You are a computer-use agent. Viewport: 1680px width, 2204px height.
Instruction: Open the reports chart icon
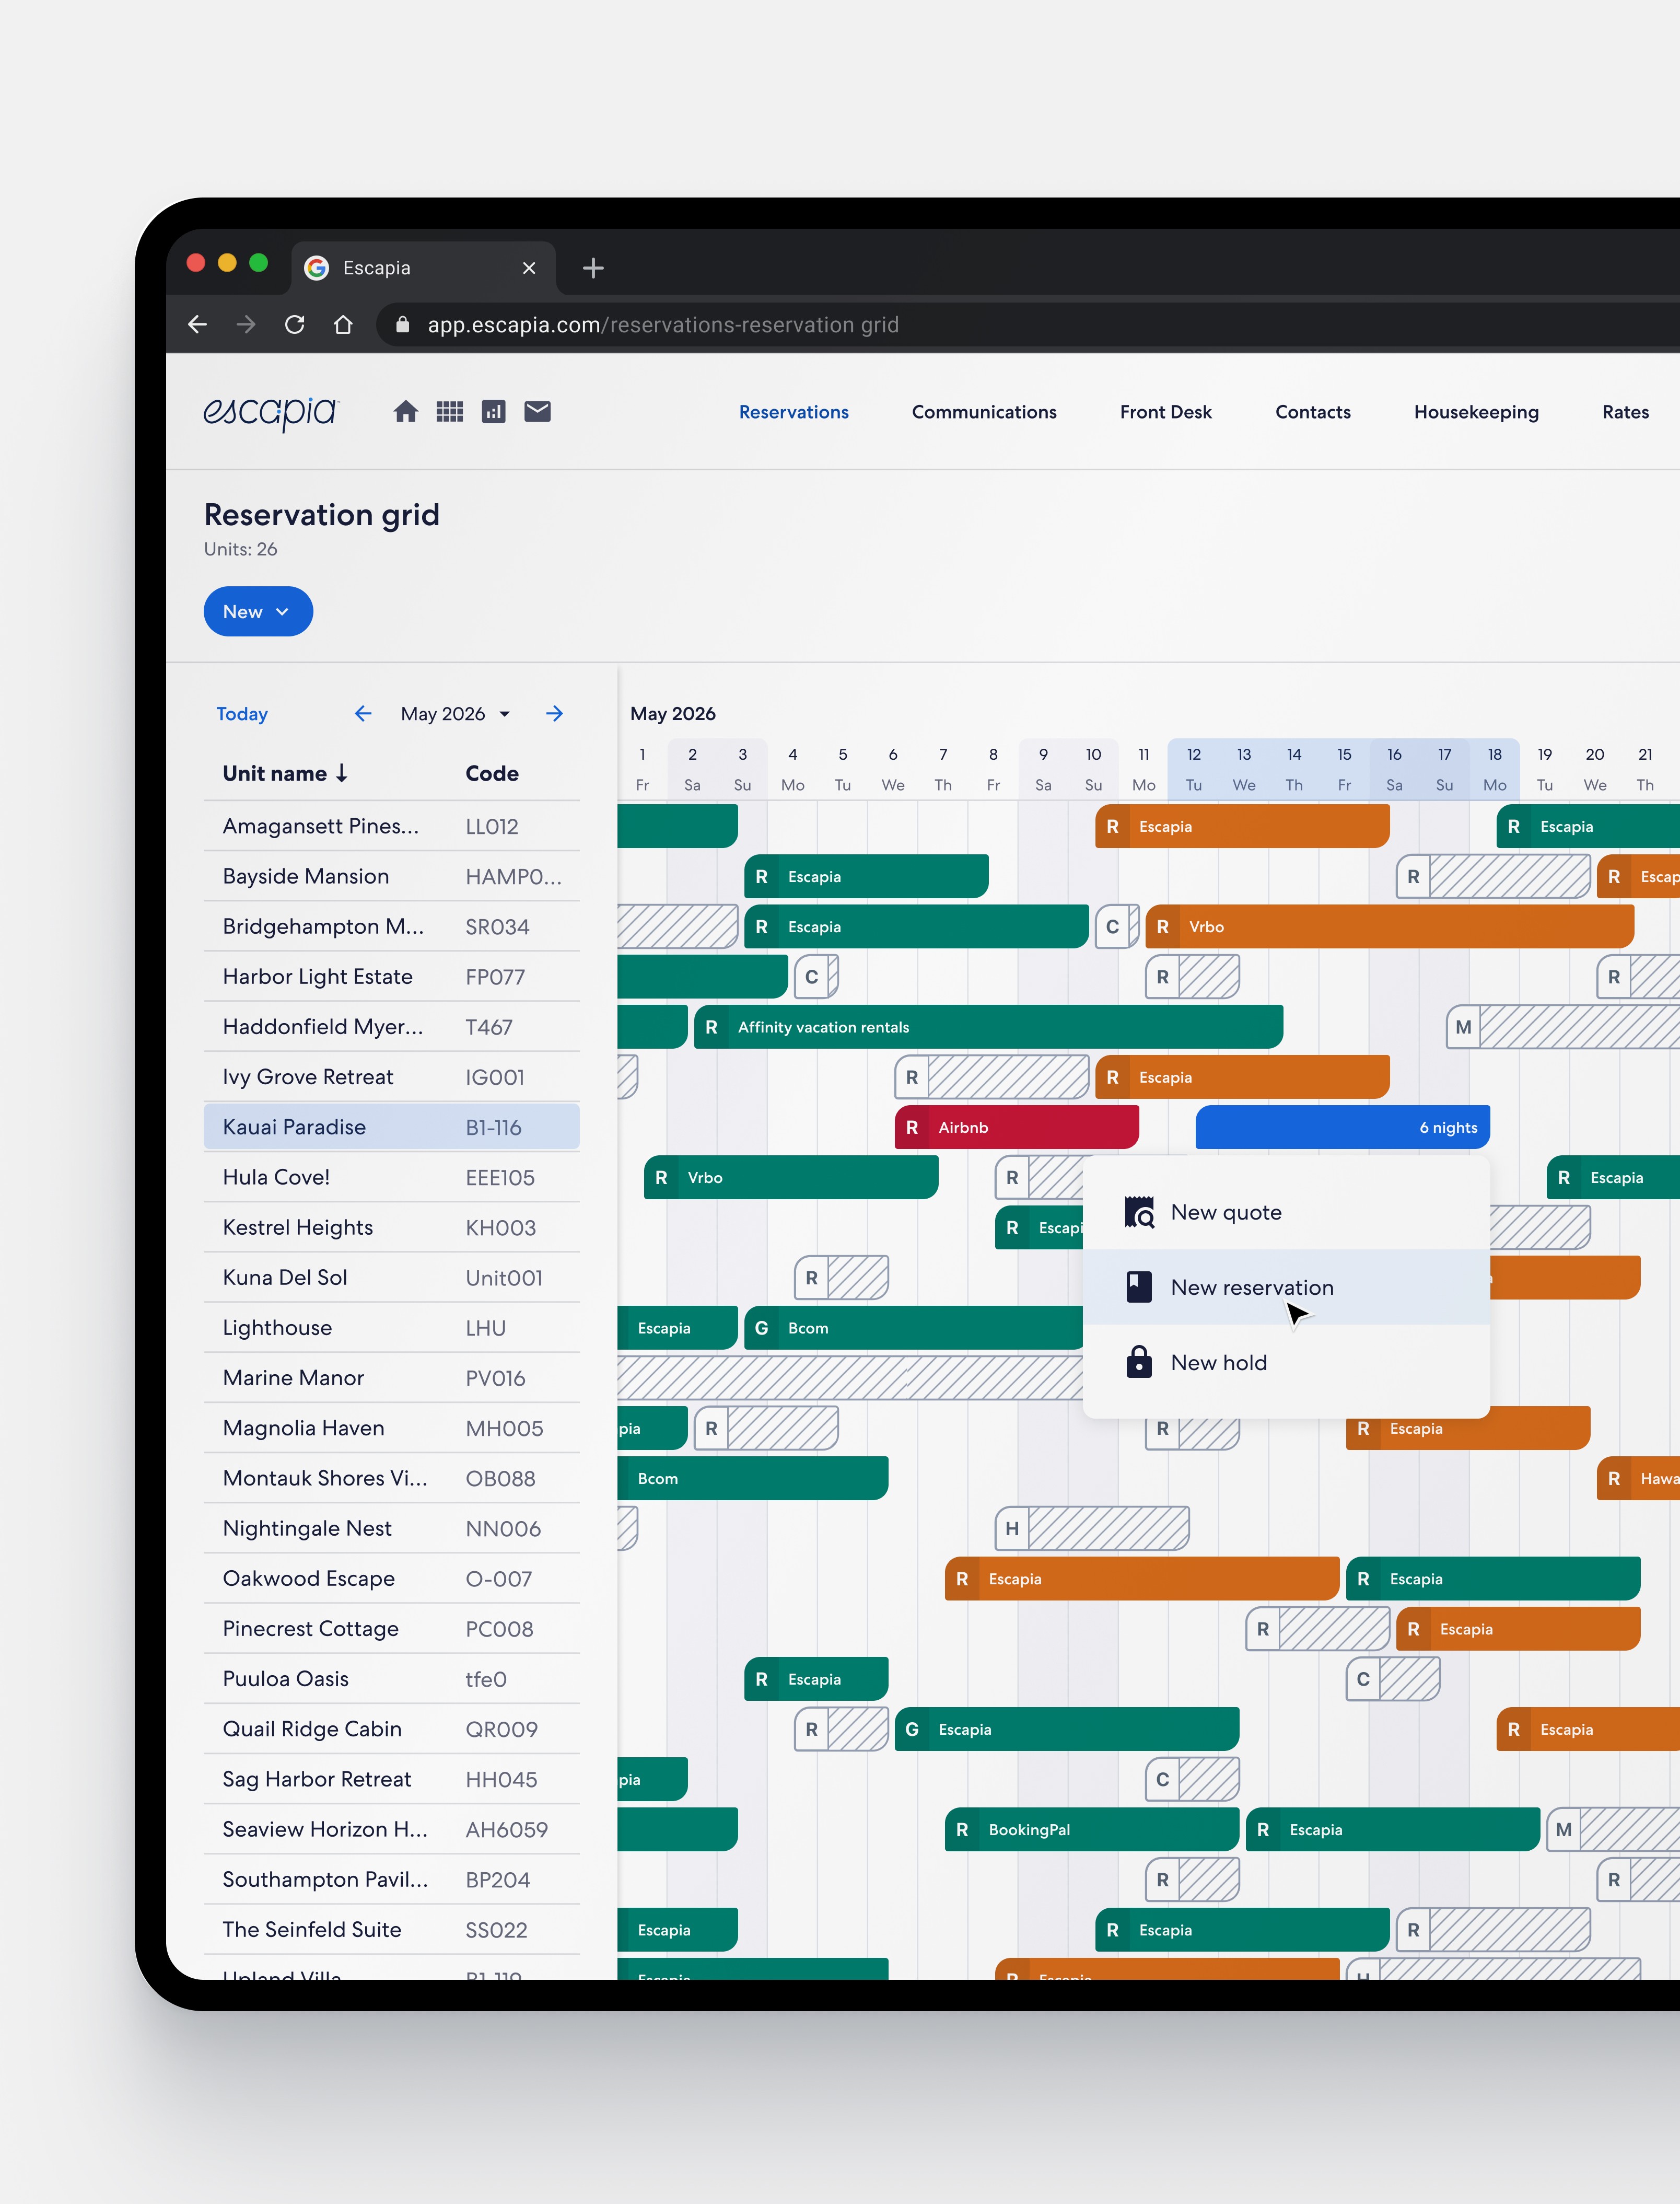(x=493, y=412)
